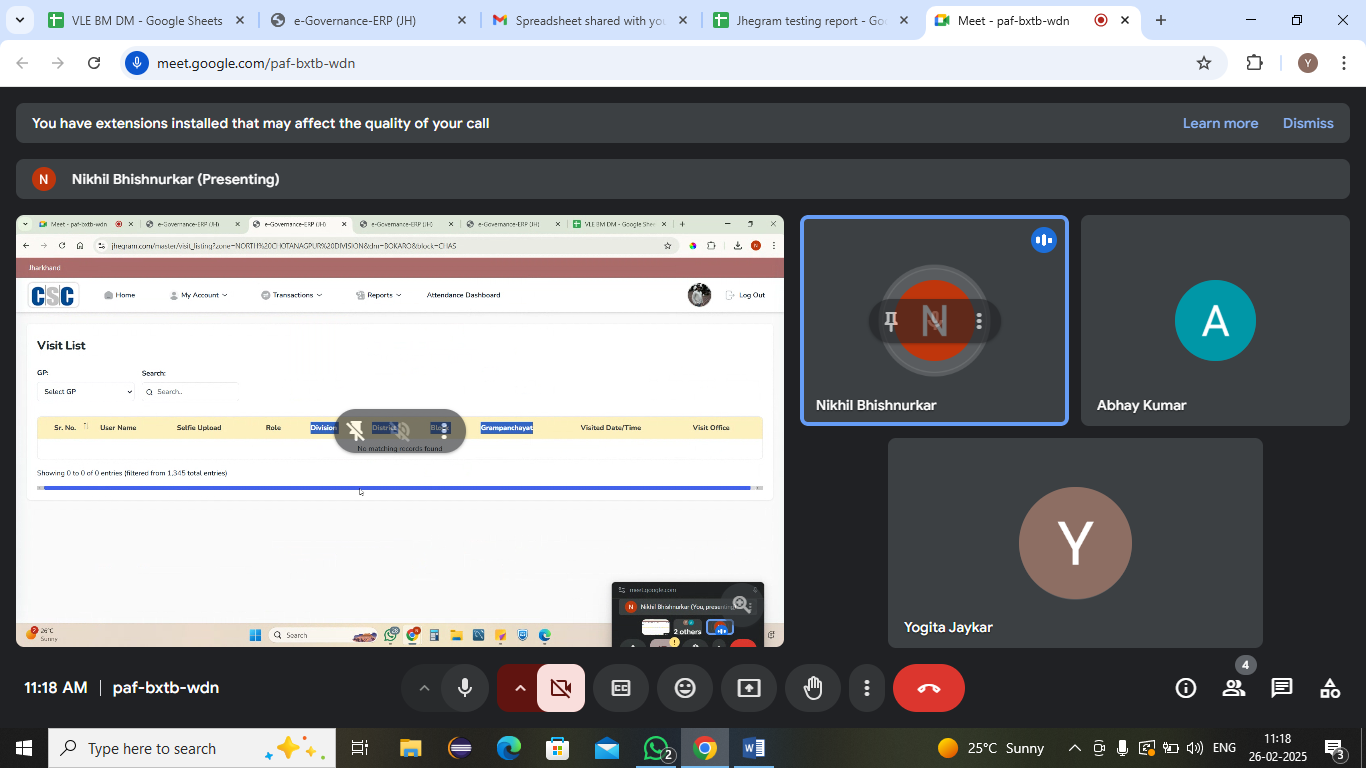Screen dimensions: 1366x768
Task: Open the audio settings chevron beside microphone
Action: coord(424,688)
